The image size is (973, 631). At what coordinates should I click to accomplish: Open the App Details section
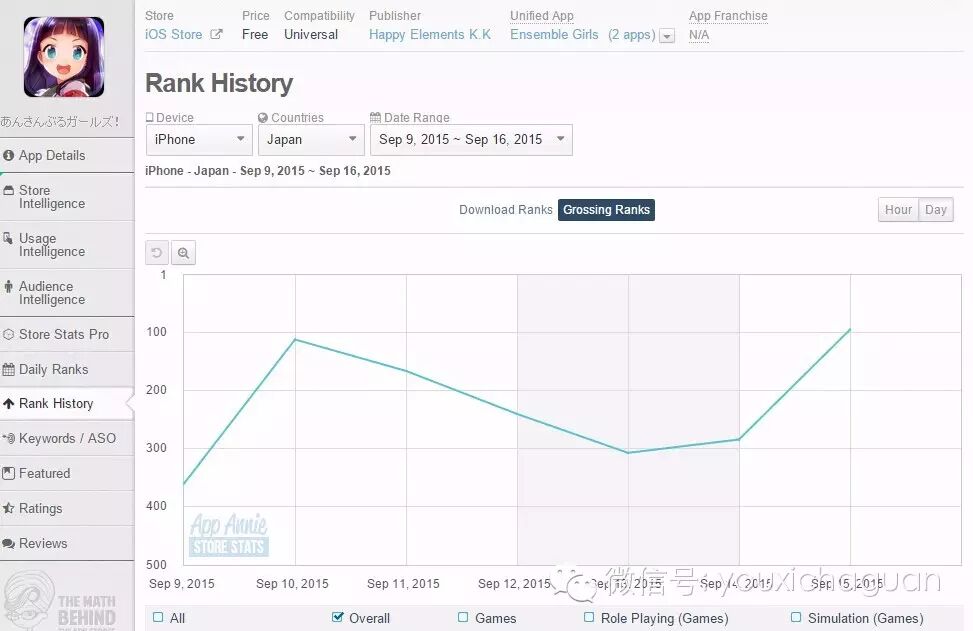coord(67,155)
